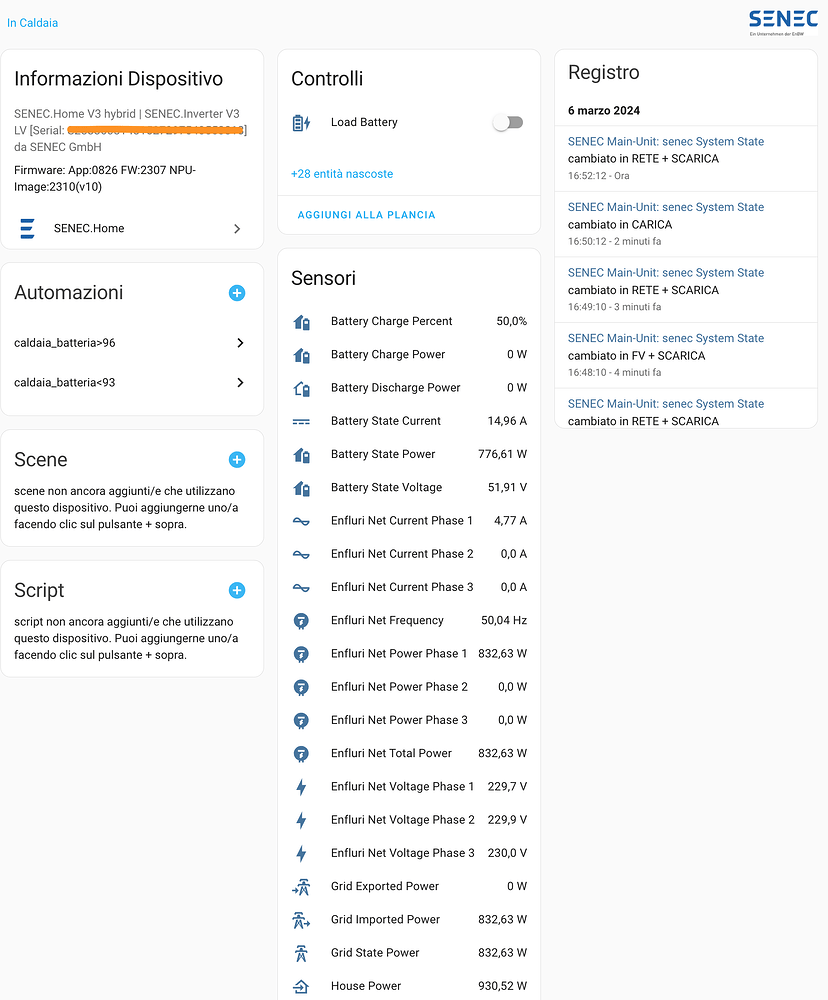Click the House Power home icon
The image size is (828, 1000).
click(301, 986)
